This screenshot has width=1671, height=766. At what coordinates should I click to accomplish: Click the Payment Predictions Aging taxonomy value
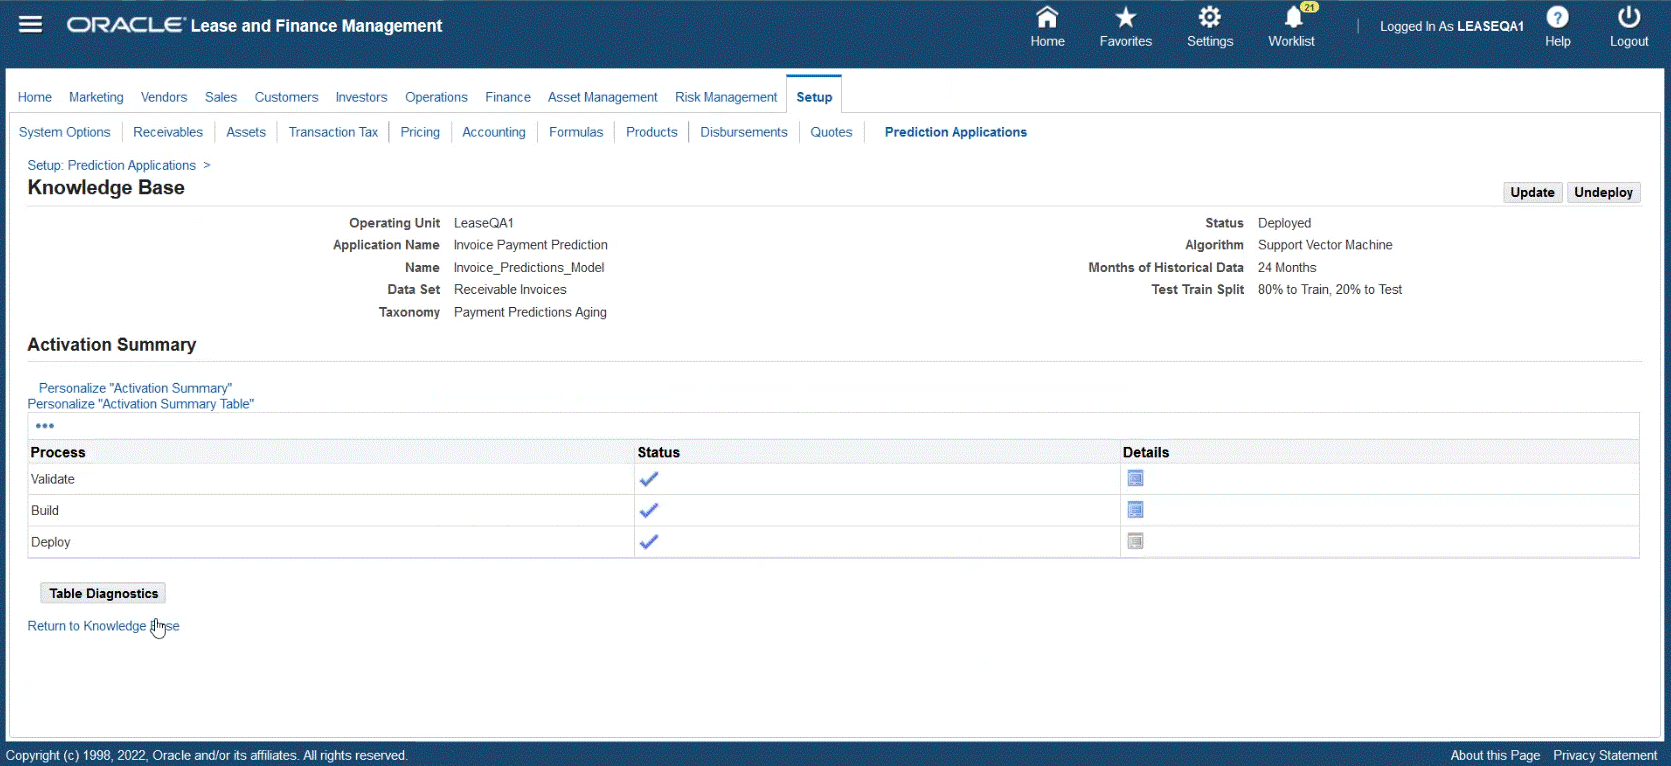(x=530, y=312)
